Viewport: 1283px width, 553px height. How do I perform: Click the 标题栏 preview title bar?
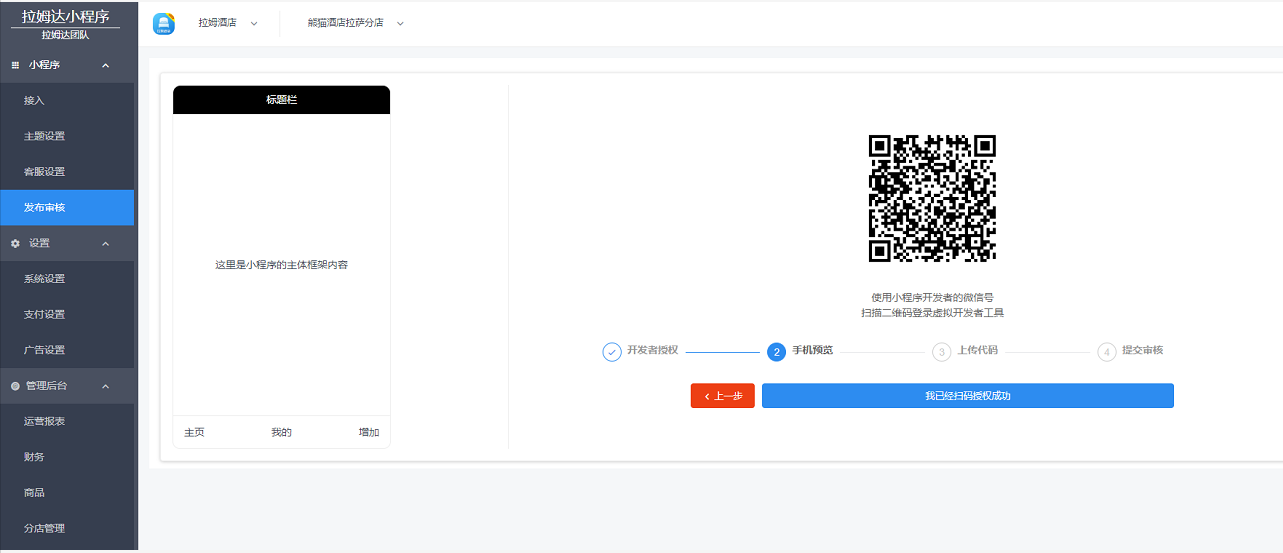point(281,100)
